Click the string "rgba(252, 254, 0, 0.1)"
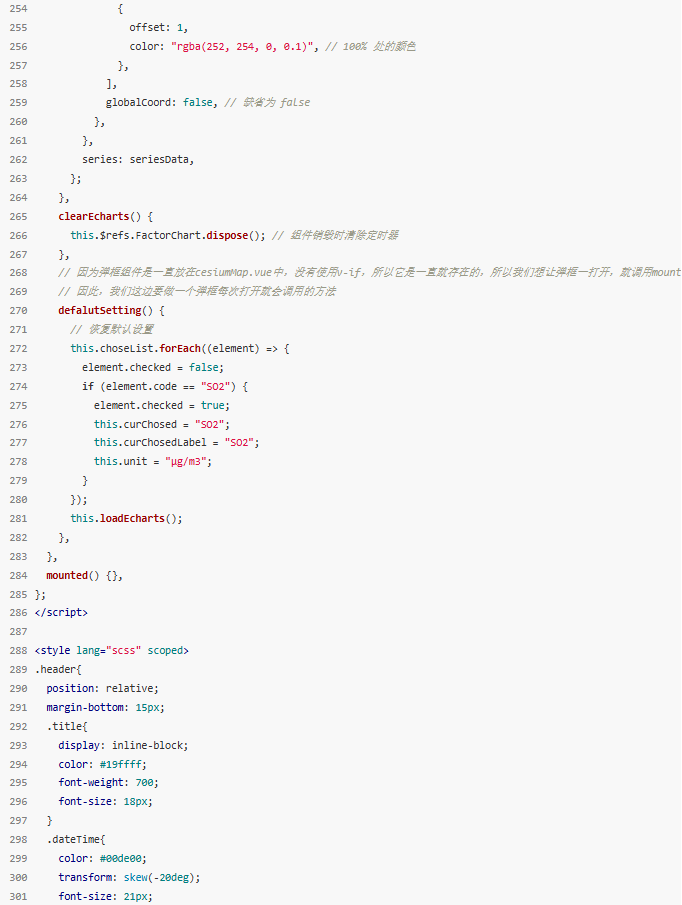The image size is (682, 905). [242, 47]
